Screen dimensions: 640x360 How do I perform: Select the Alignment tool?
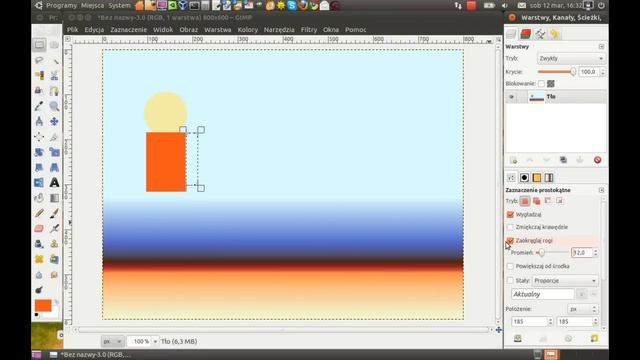click(x=39, y=137)
